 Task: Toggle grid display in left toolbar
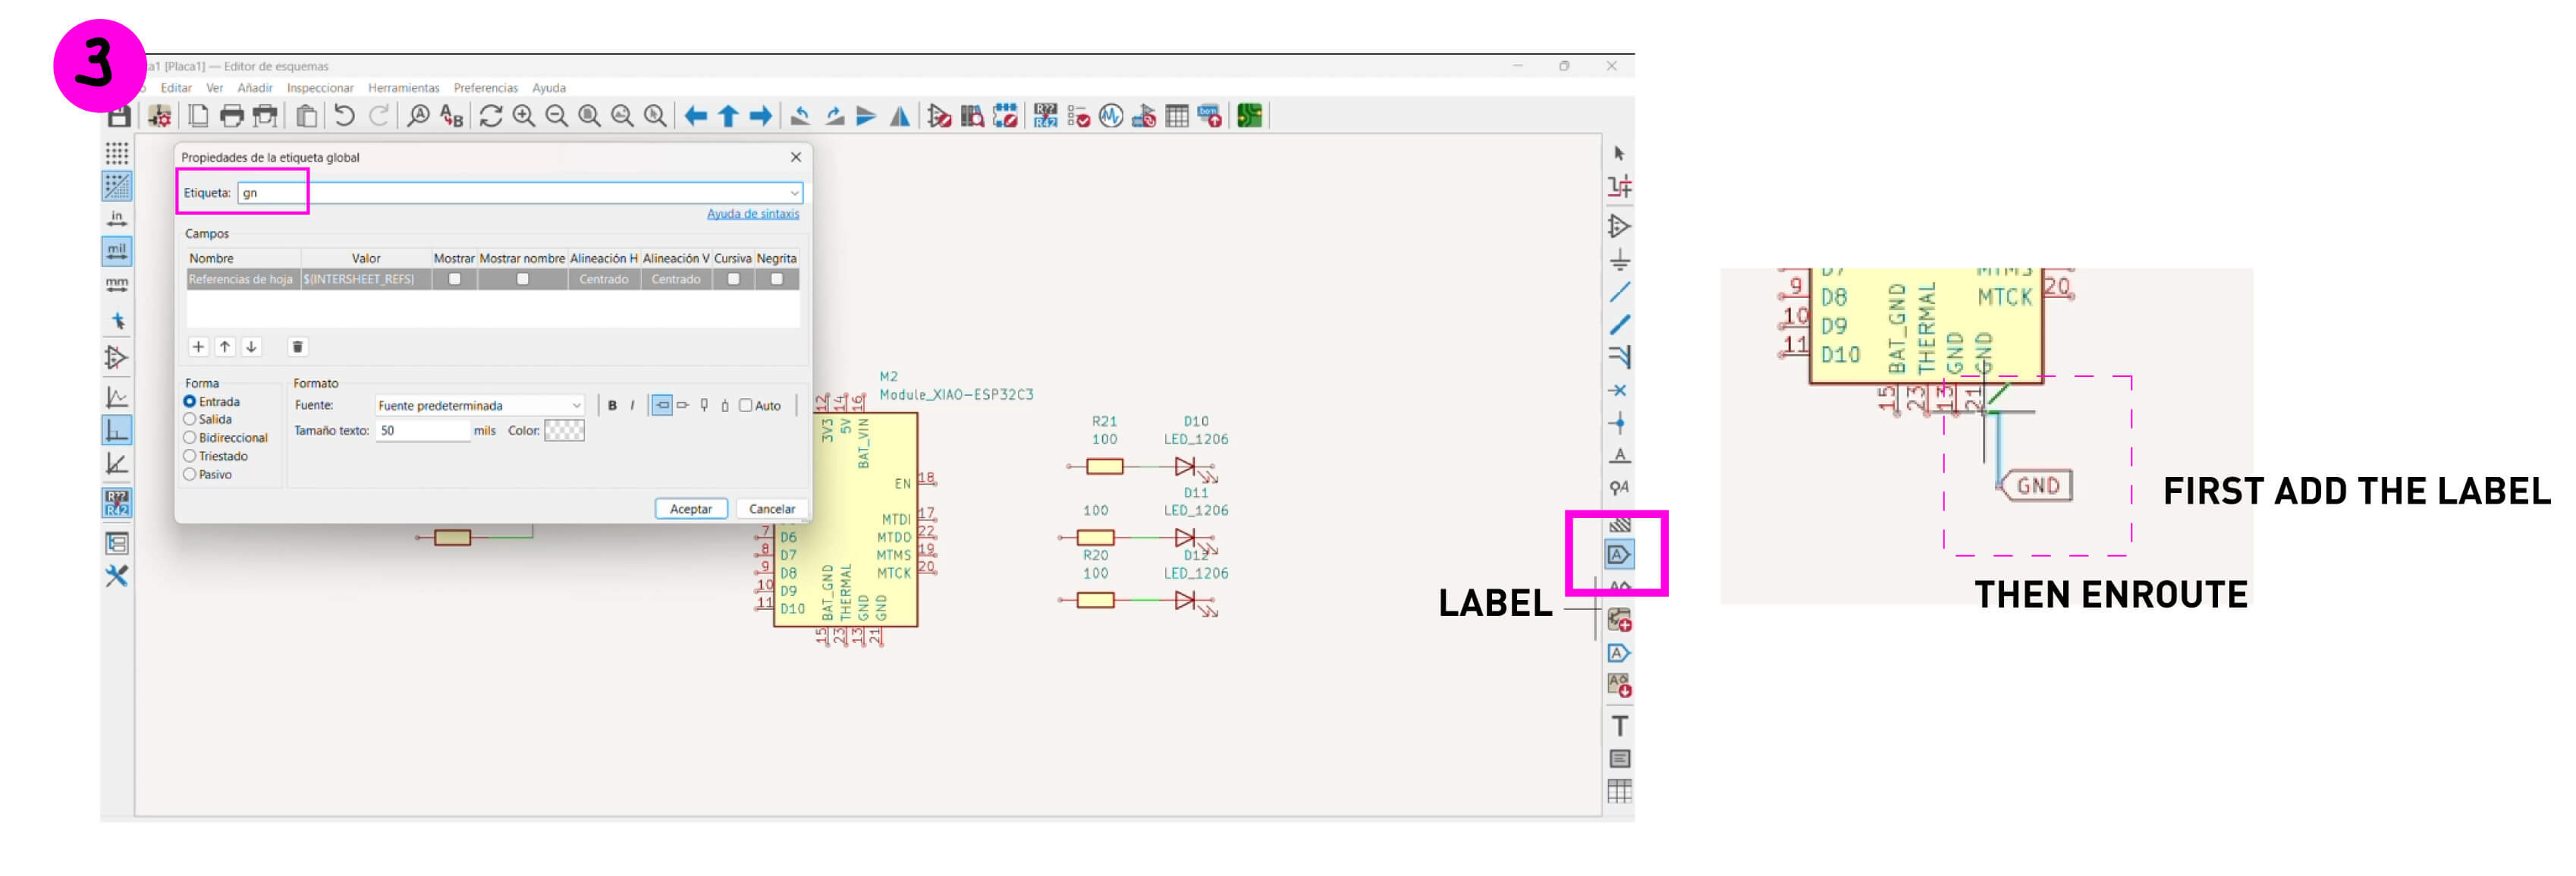(117, 153)
